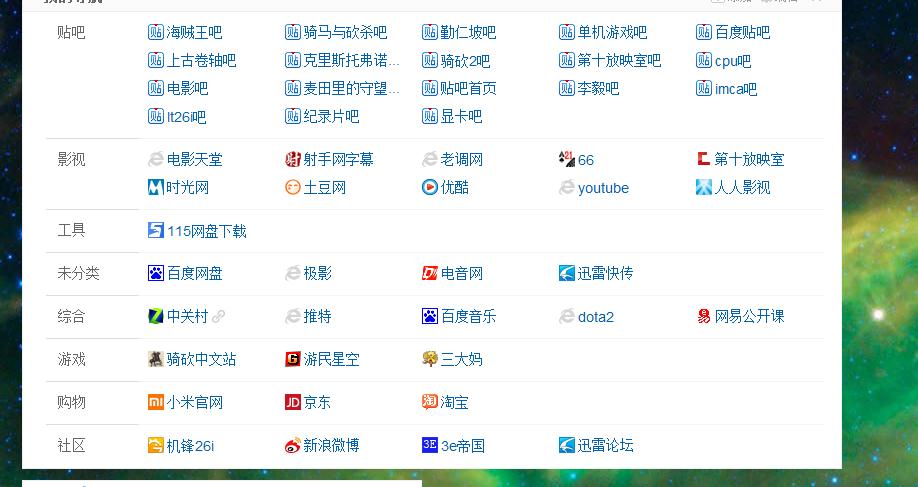Open 麦田里的守望... link
This screenshot has height=487, width=918.
tap(351, 88)
